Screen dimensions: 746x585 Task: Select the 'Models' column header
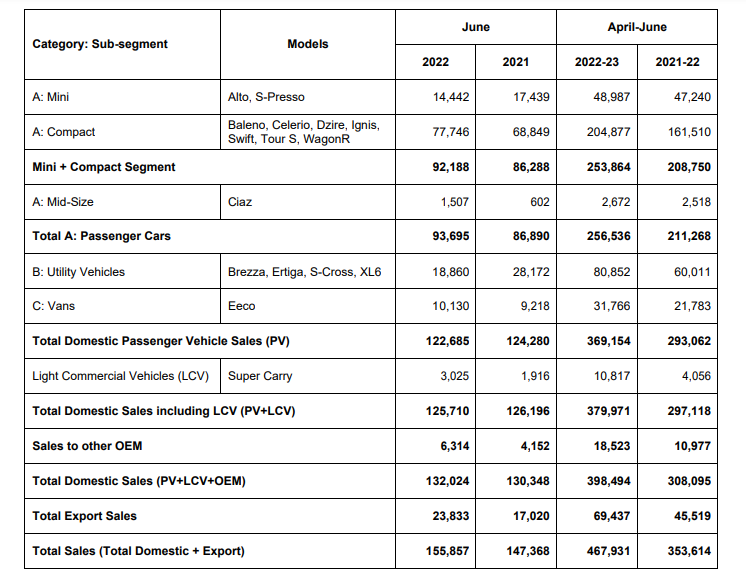pyautogui.click(x=307, y=44)
